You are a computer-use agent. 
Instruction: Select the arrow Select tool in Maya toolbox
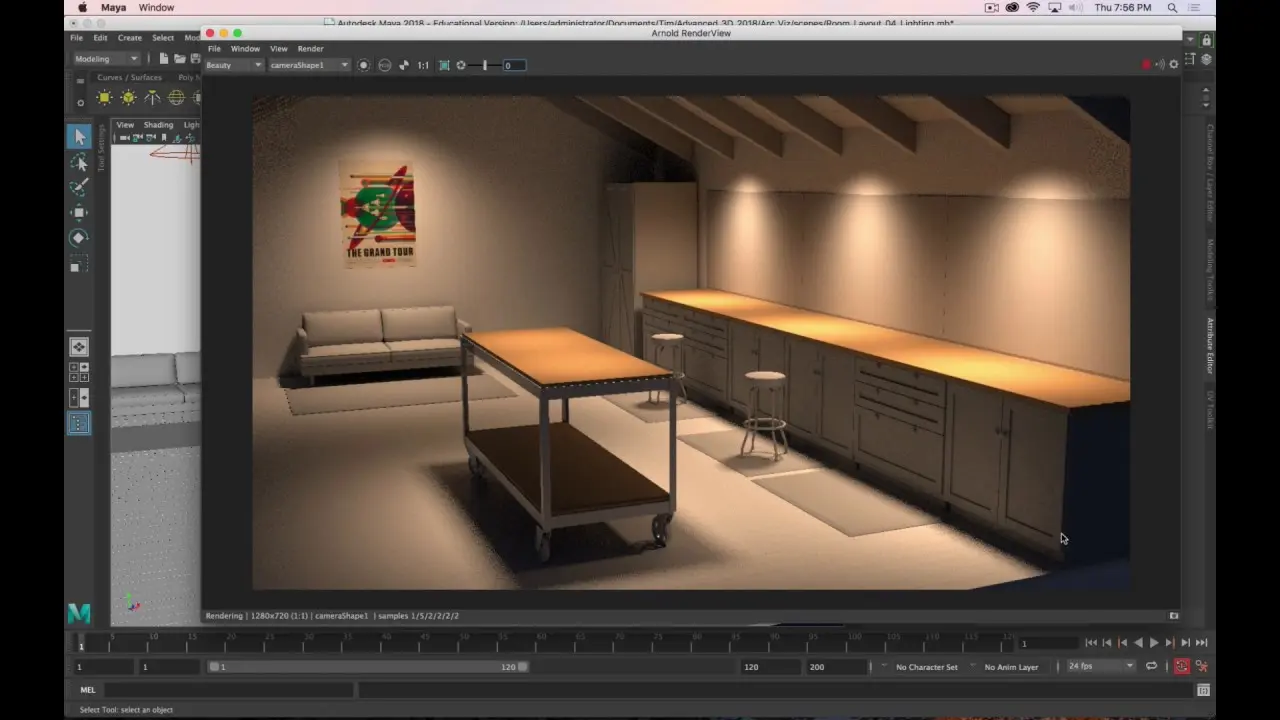(79, 136)
